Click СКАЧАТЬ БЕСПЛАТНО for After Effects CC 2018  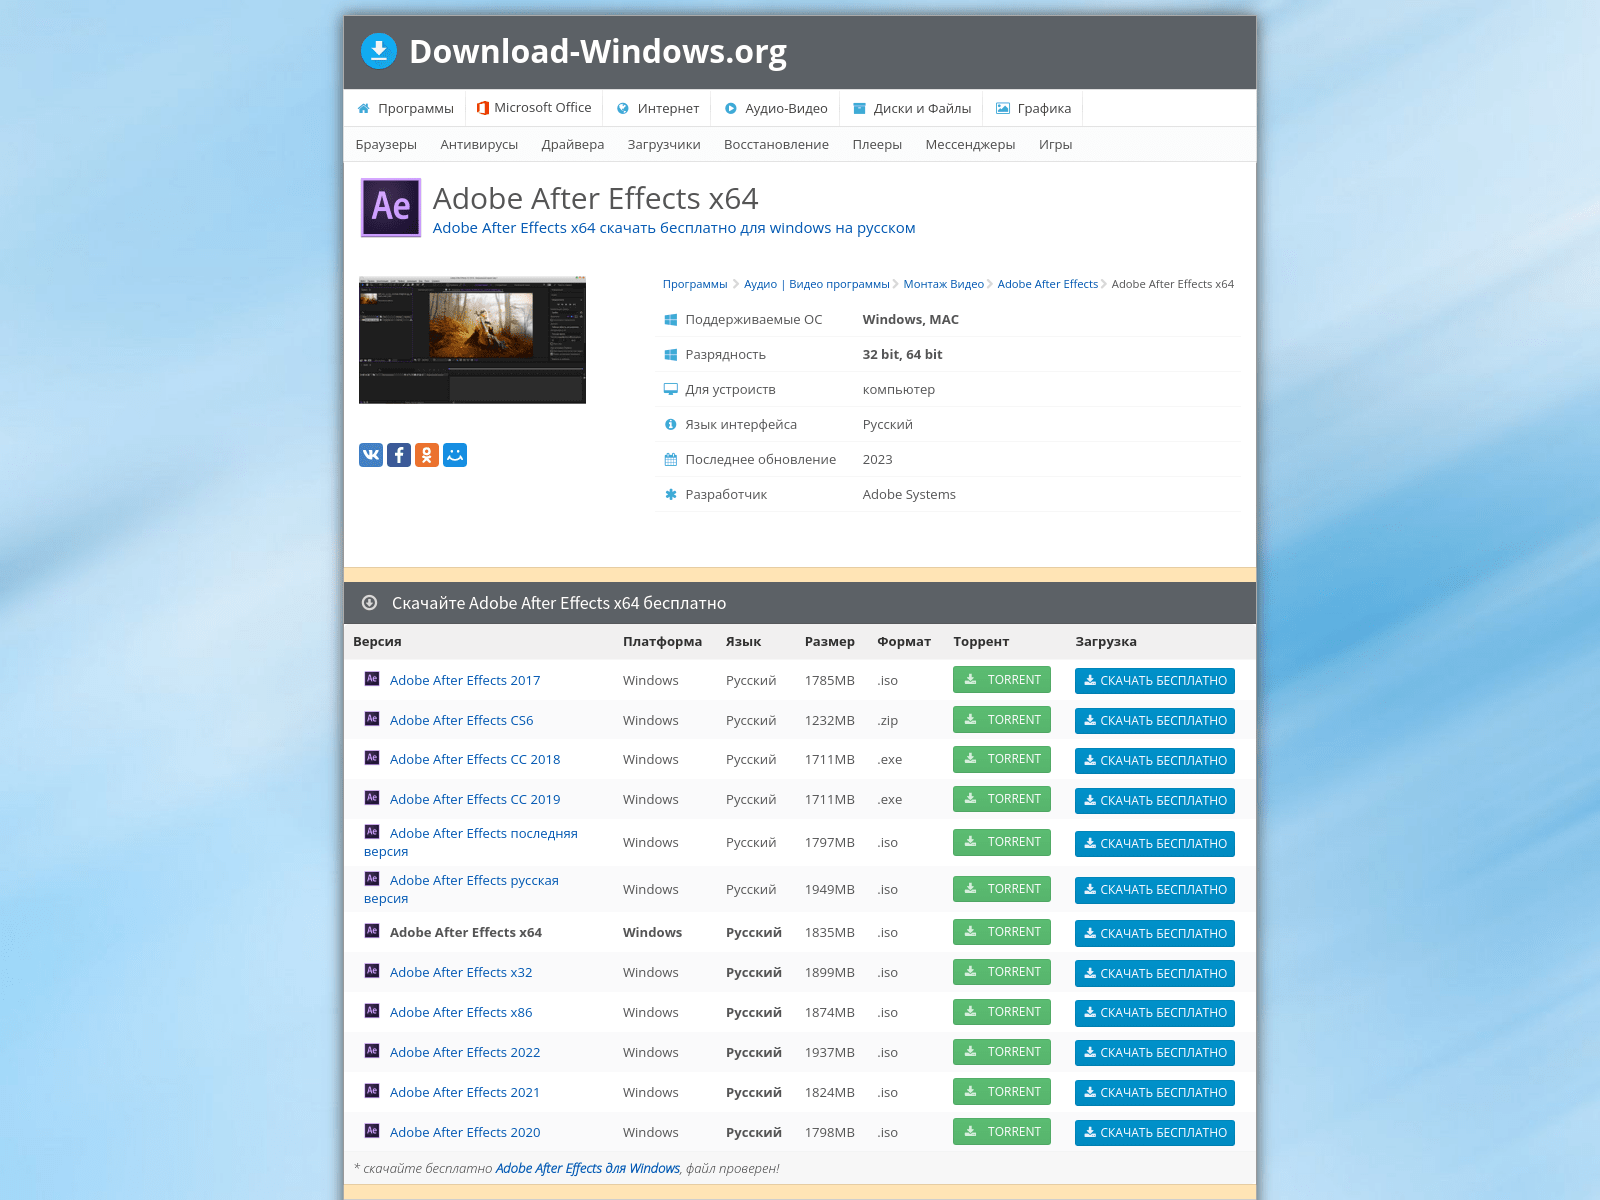point(1155,761)
